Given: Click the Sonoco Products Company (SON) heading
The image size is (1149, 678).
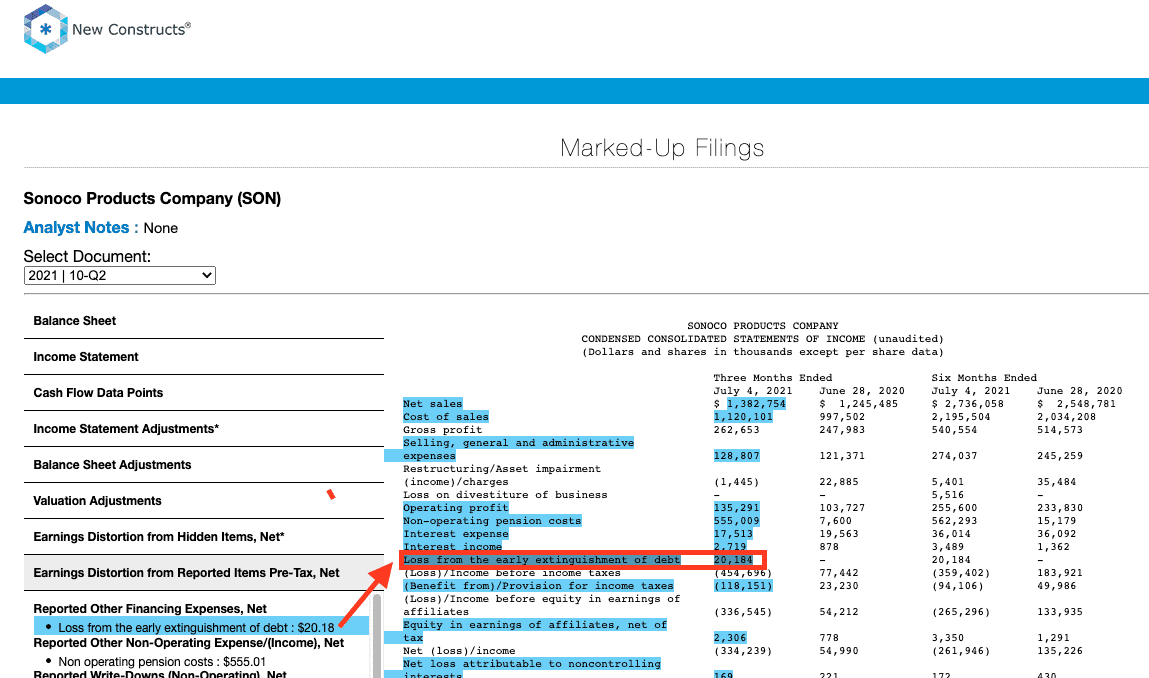Looking at the screenshot, I should tap(152, 199).
